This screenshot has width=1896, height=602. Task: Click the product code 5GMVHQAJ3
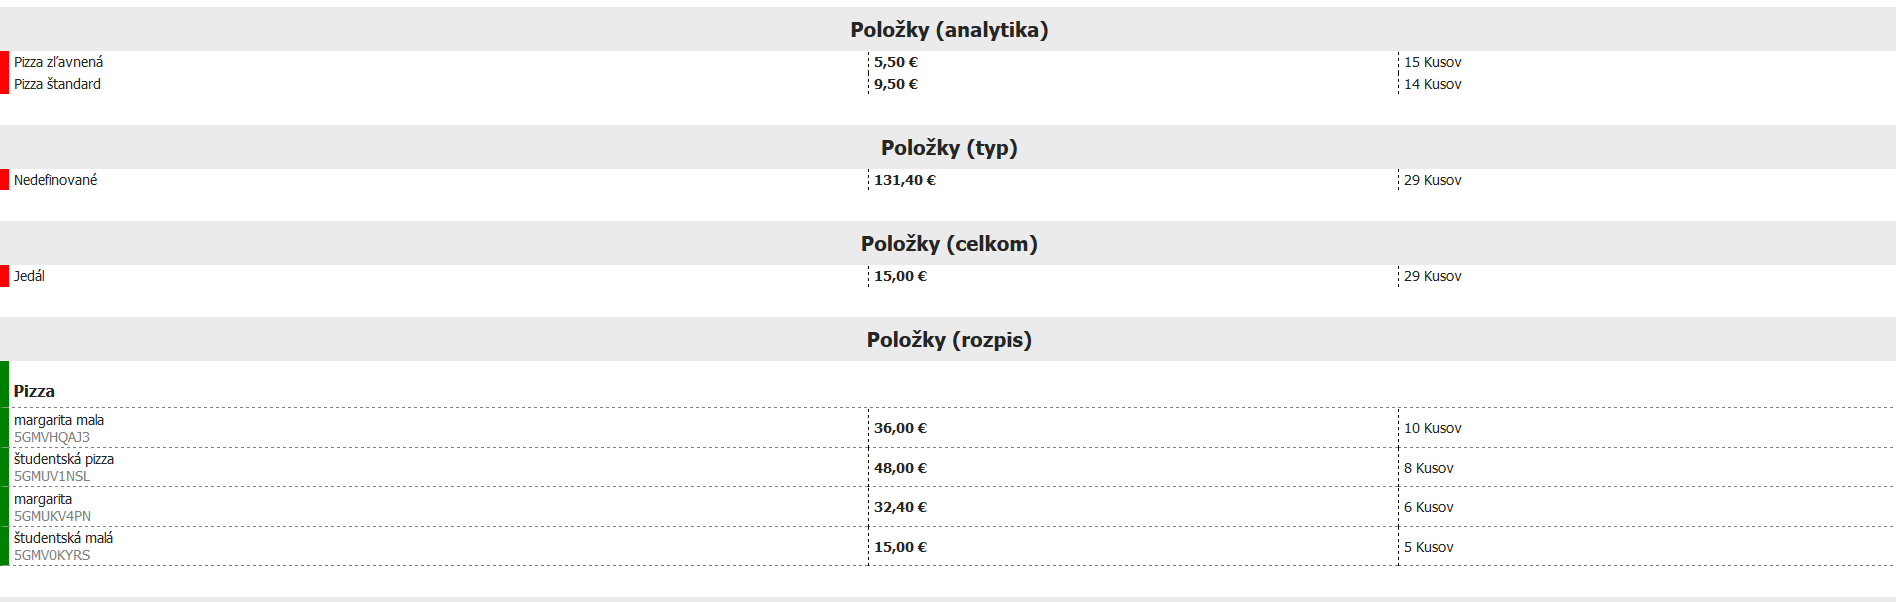[52, 437]
